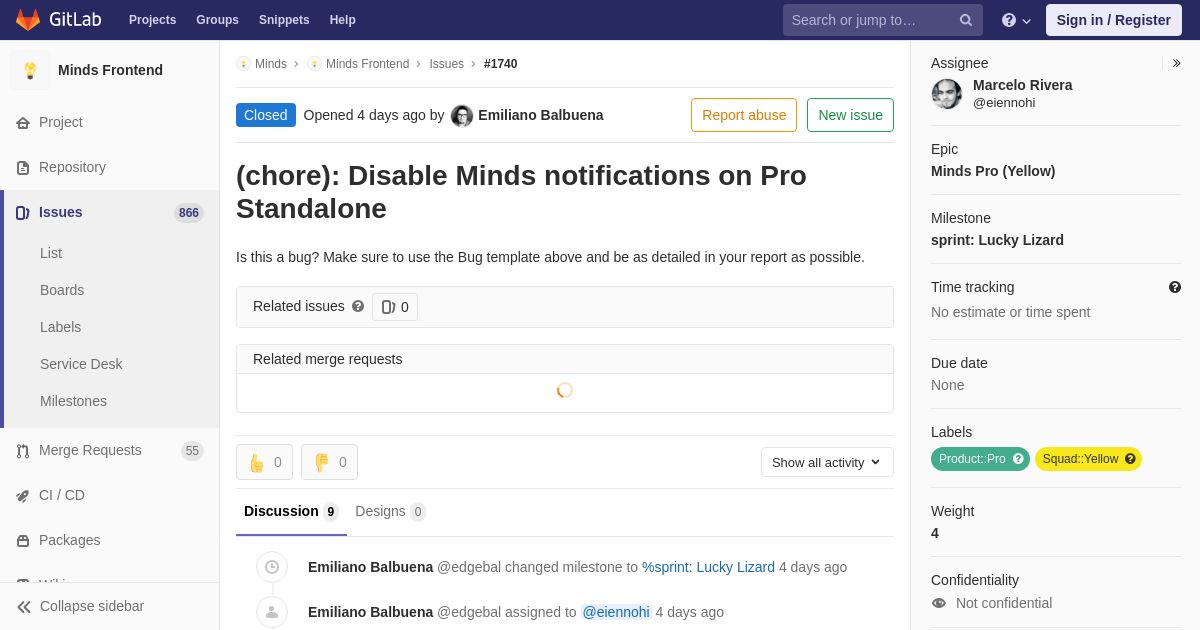Screen dimensions: 1200x630
Task: Click the Due date None value
Action: 948,385
